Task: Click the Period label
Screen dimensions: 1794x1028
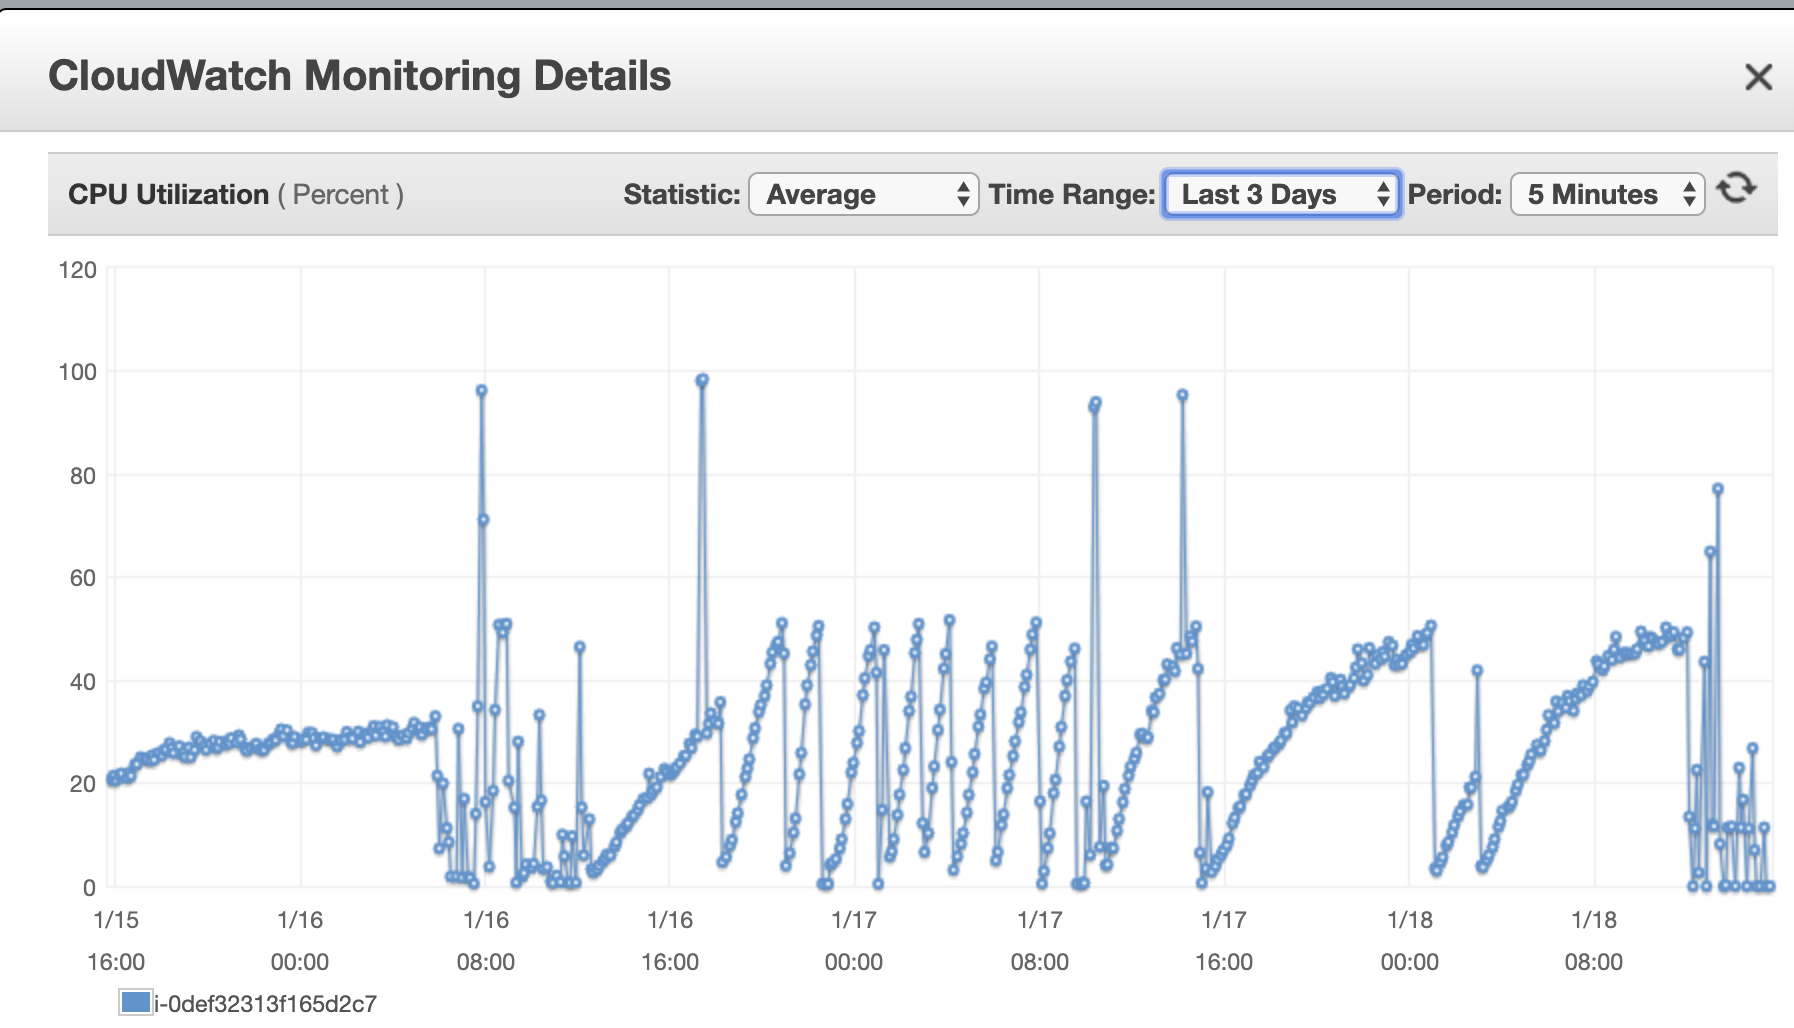Action: [x=1455, y=194]
